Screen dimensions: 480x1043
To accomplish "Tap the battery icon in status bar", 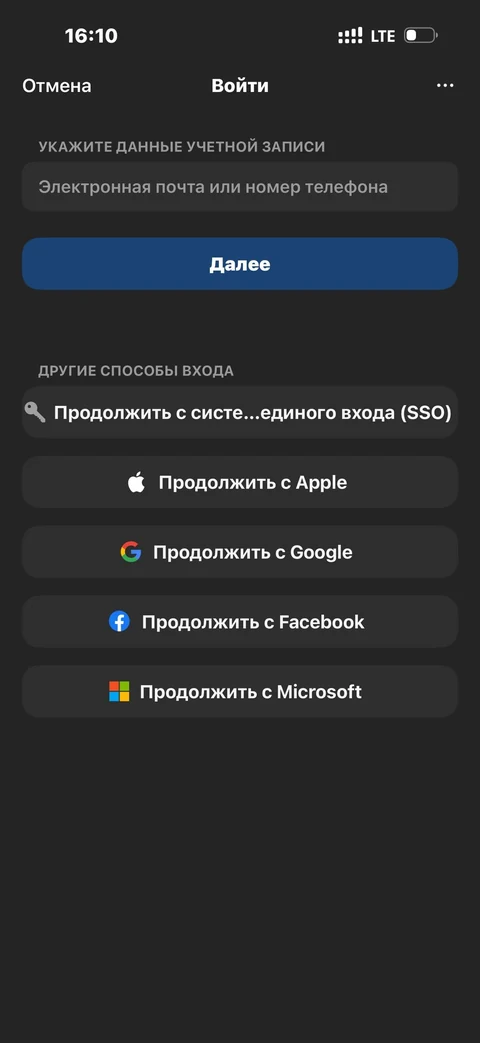I will click(420, 35).
